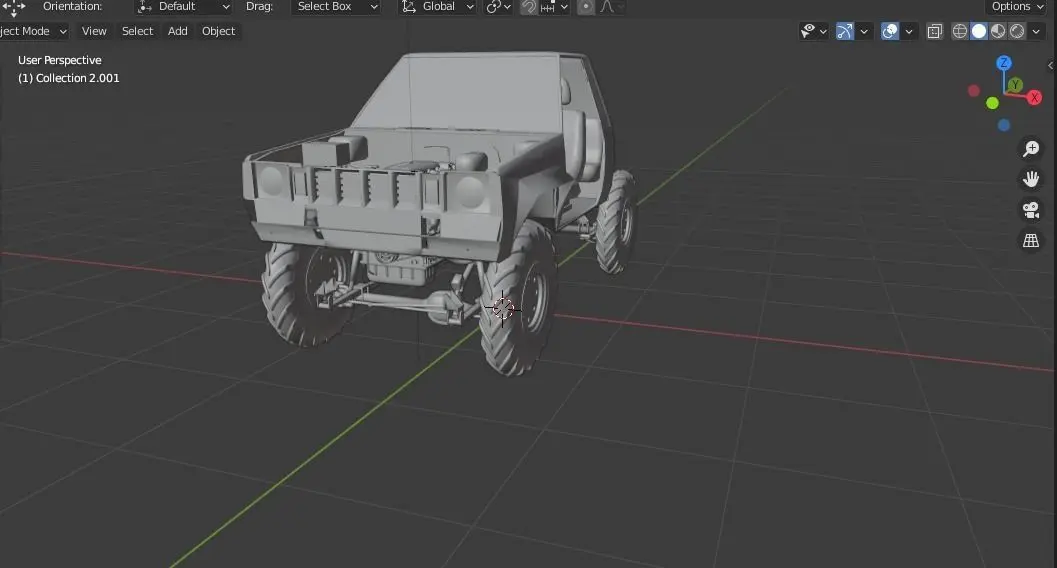Click the blue Z axis gizmo
This screenshot has width=1057, height=568.
1004,63
